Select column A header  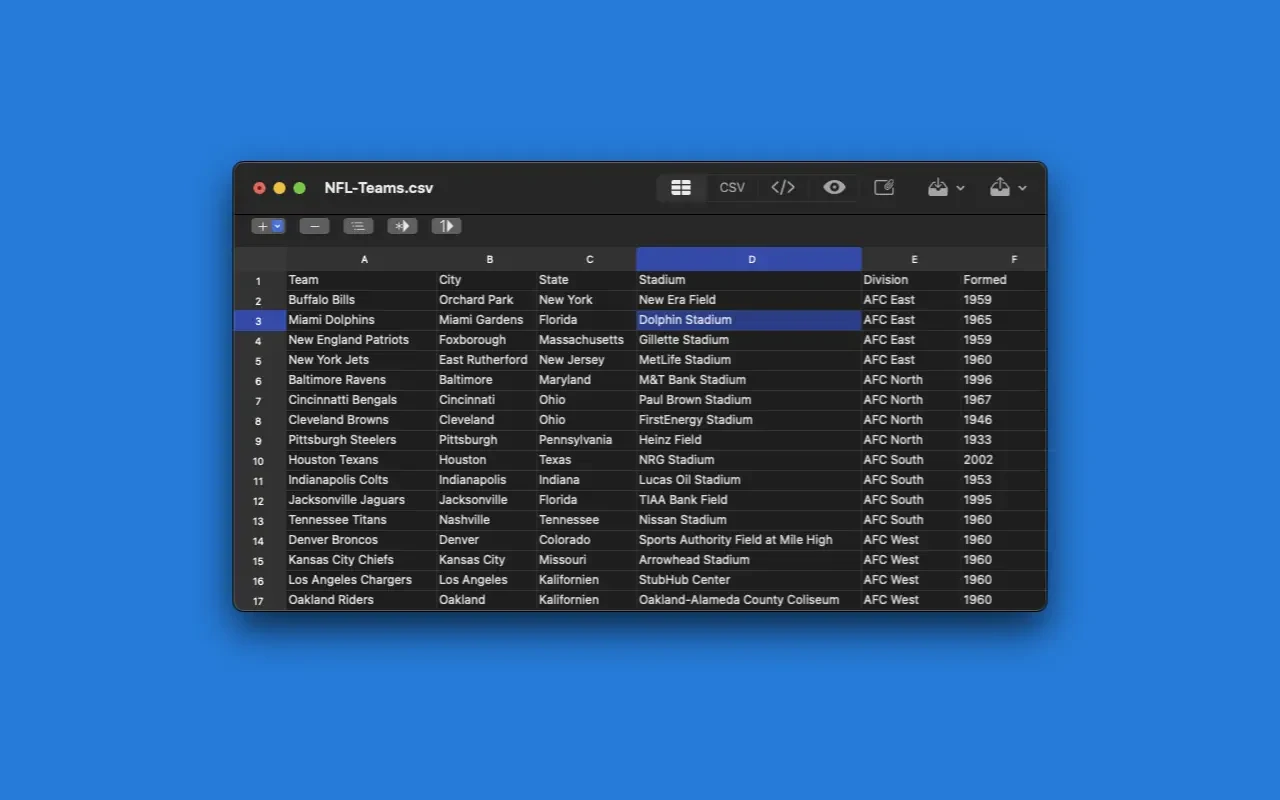tap(364, 259)
